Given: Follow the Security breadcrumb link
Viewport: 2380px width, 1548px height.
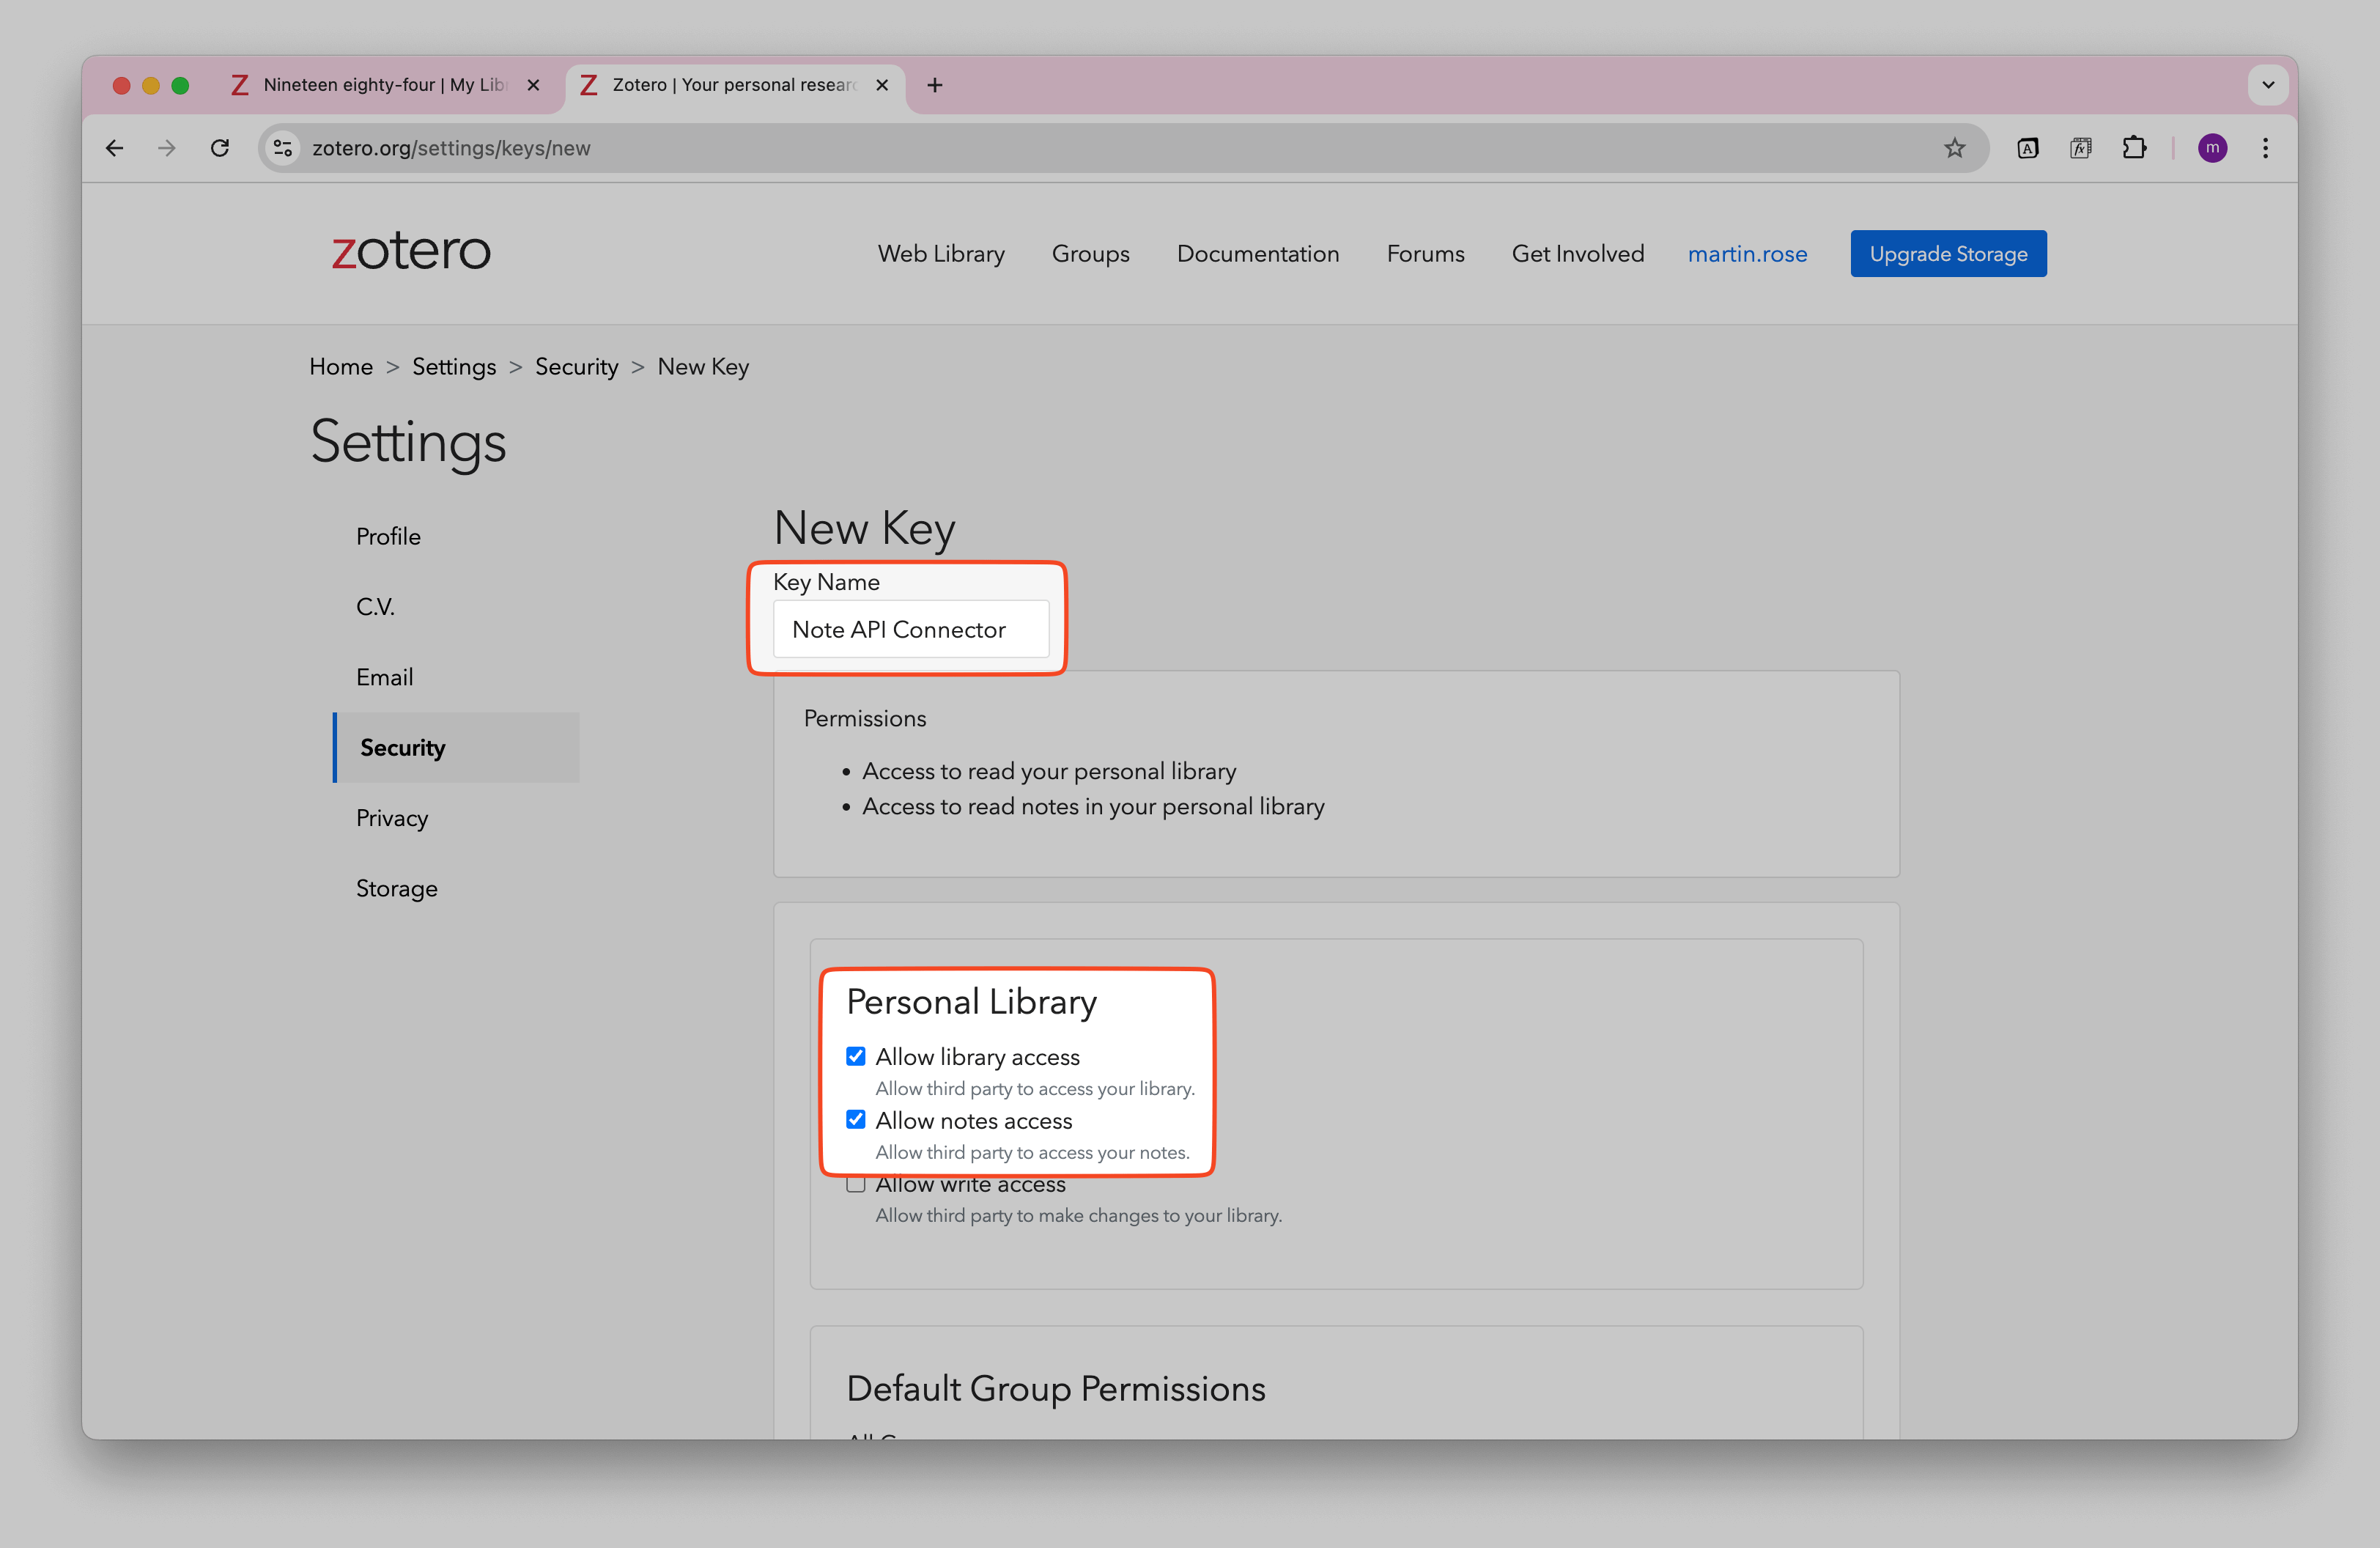Looking at the screenshot, I should click(576, 367).
